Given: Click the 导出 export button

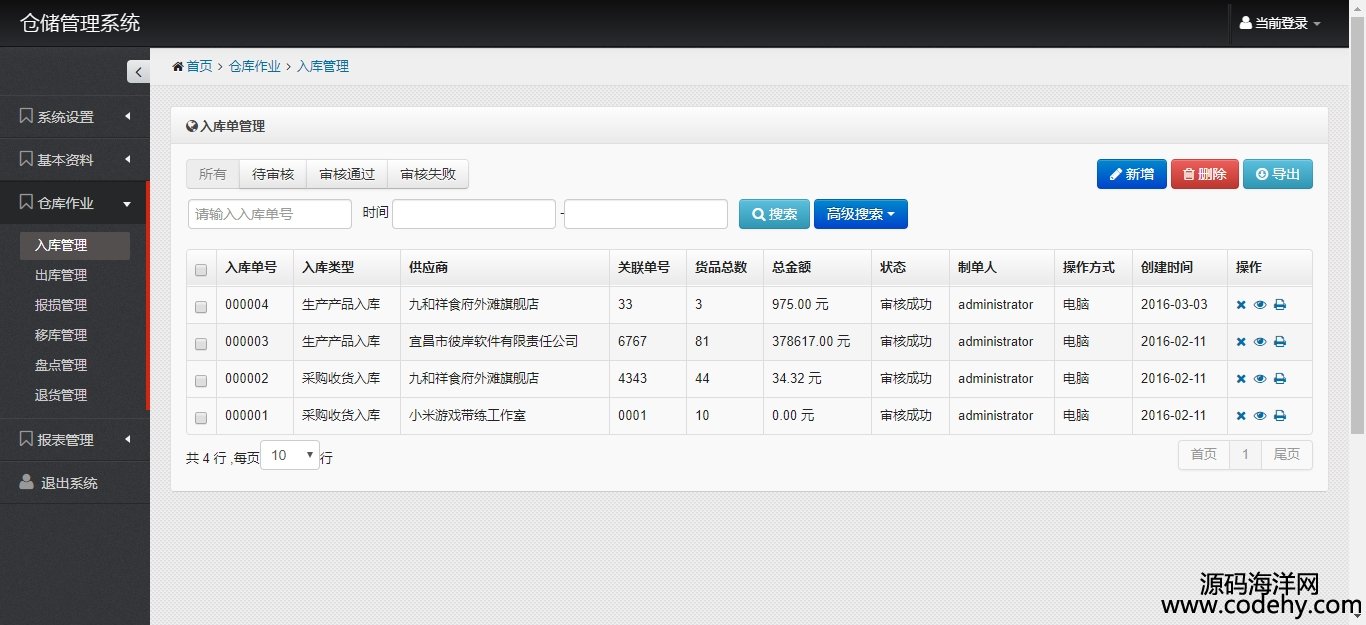Looking at the screenshot, I should [1277, 174].
